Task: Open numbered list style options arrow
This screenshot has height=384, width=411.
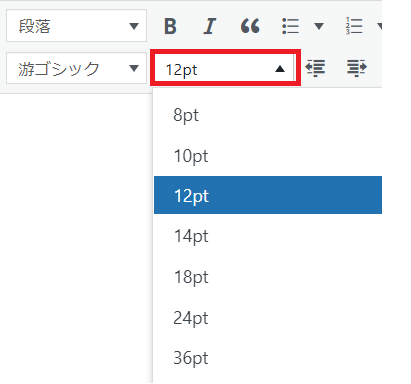Action: (379, 26)
